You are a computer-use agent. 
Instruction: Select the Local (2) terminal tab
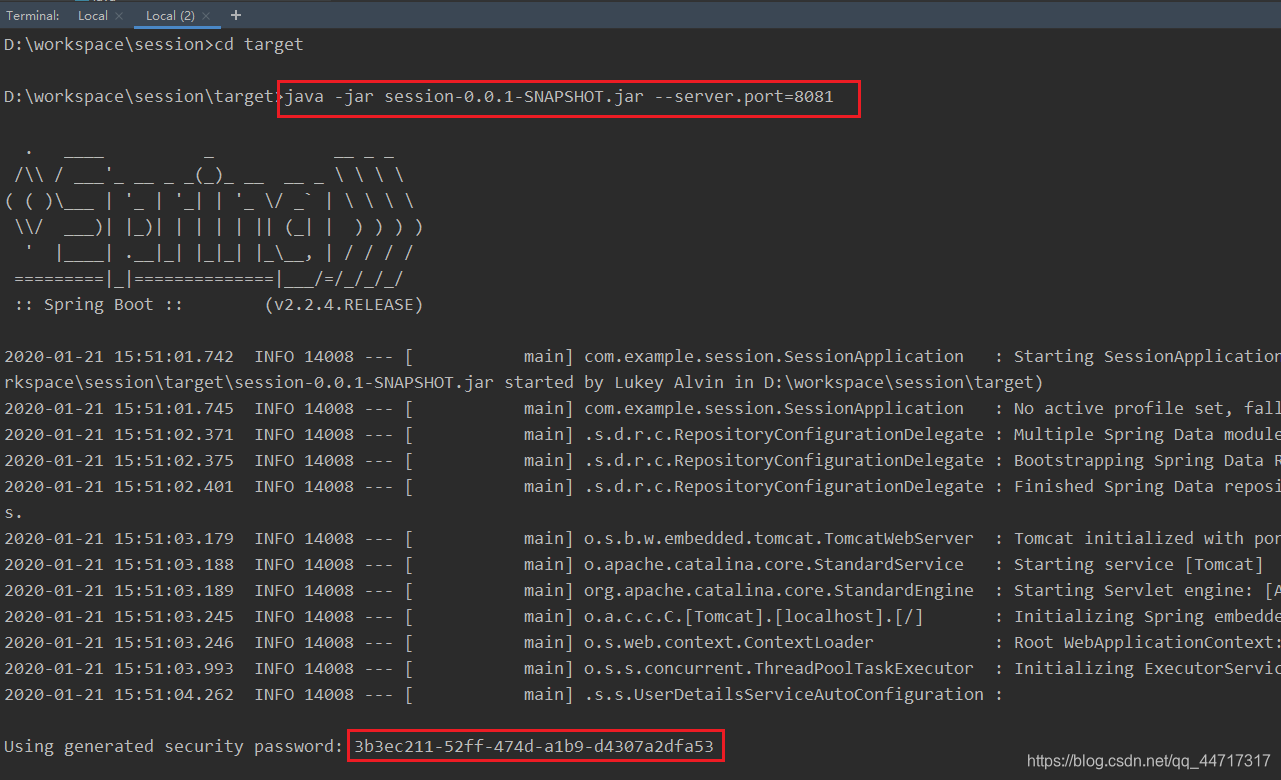[170, 15]
